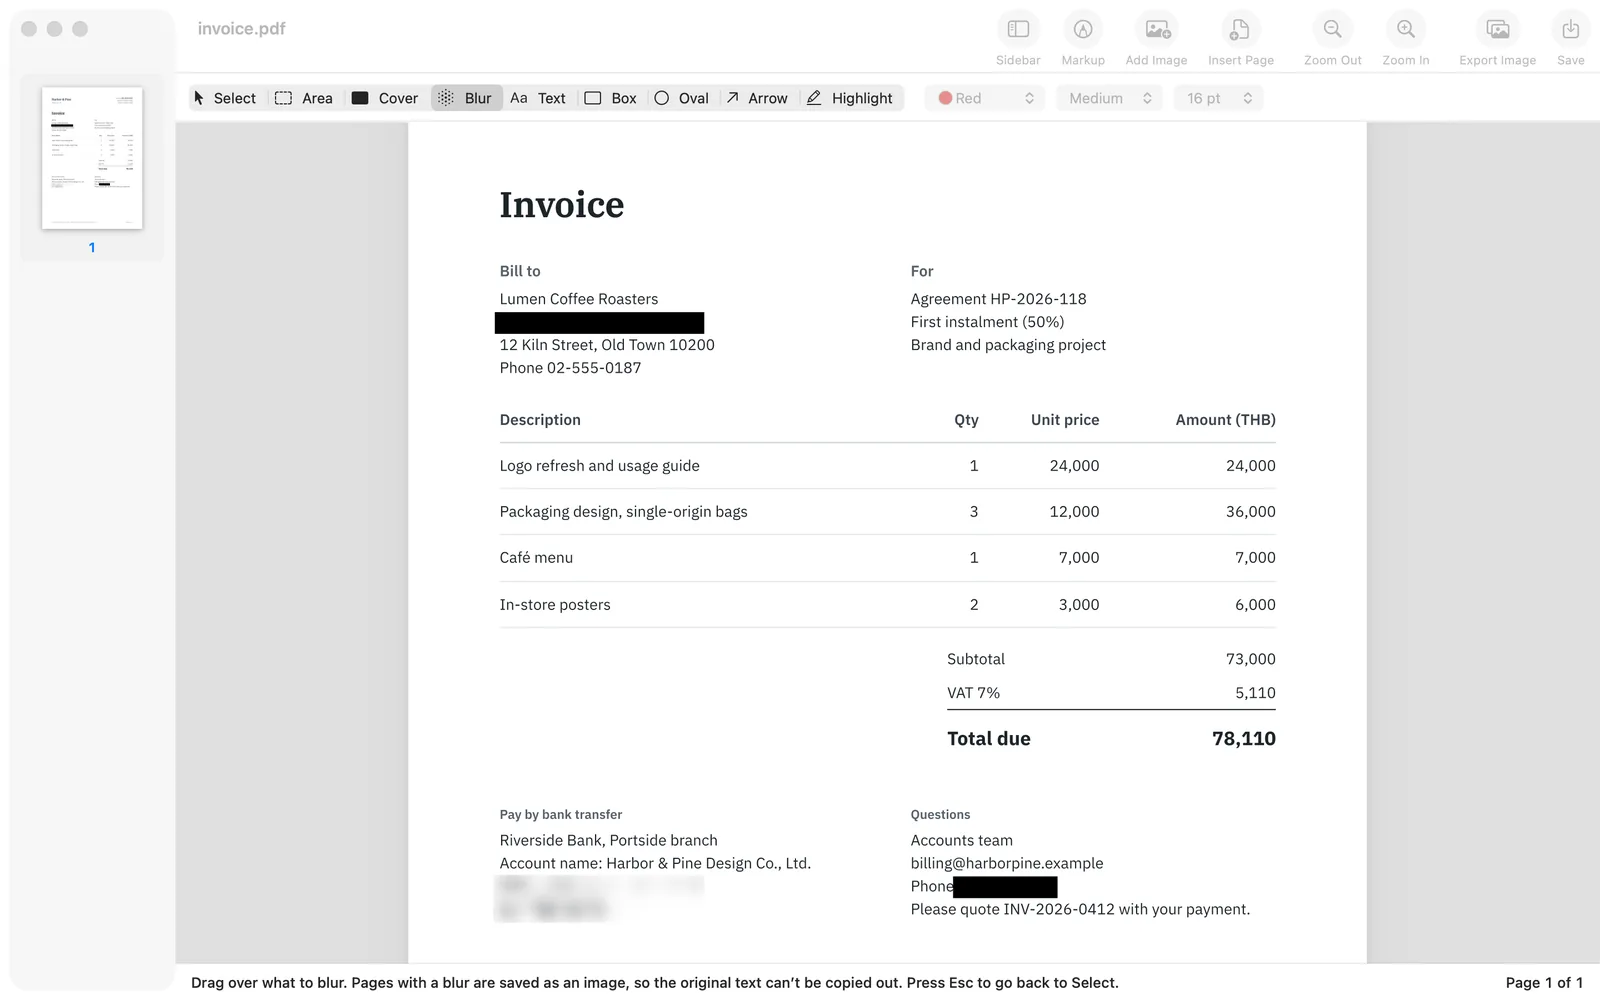Activate the Area selection tool
The height and width of the screenshot is (1000, 1600).
[304, 98]
